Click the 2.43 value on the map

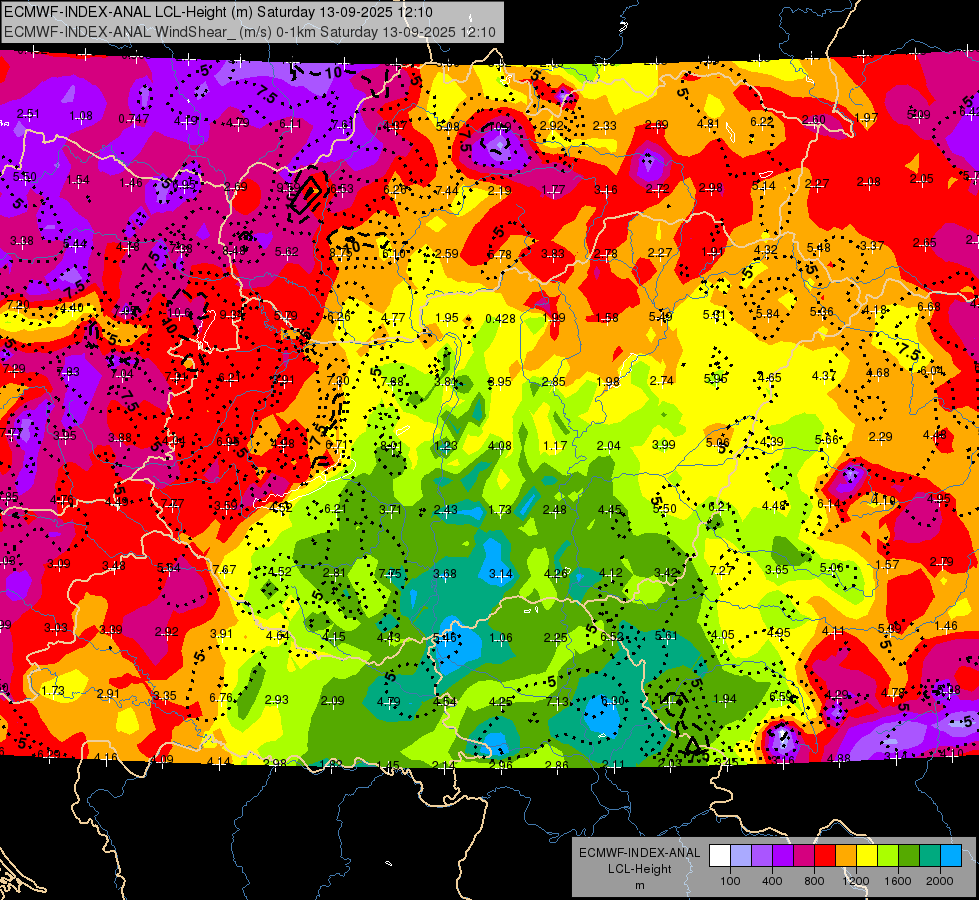point(445,510)
